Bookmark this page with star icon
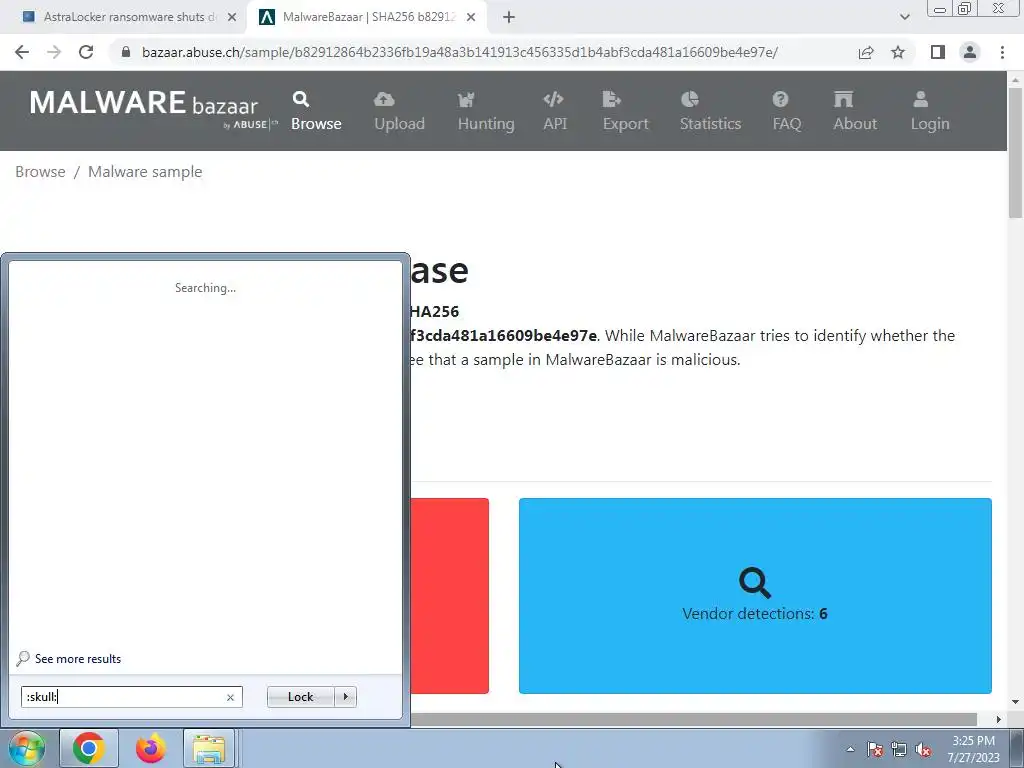1024x768 pixels. (898, 52)
